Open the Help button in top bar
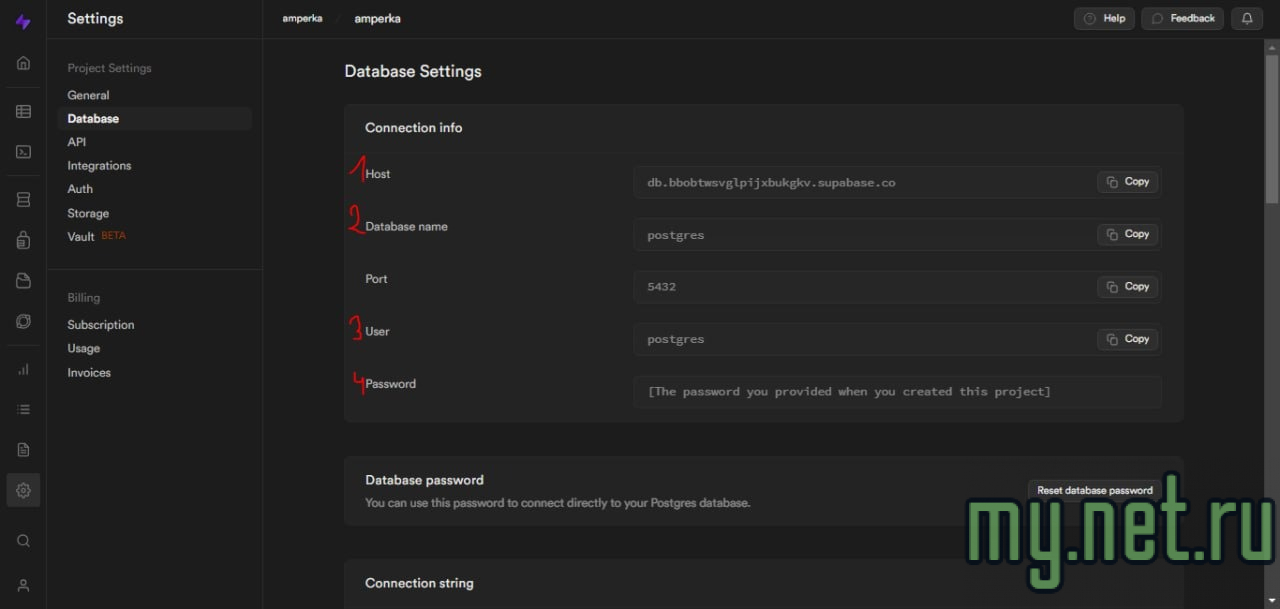This screenshot has height=609, width=1280. [1104, 18]
